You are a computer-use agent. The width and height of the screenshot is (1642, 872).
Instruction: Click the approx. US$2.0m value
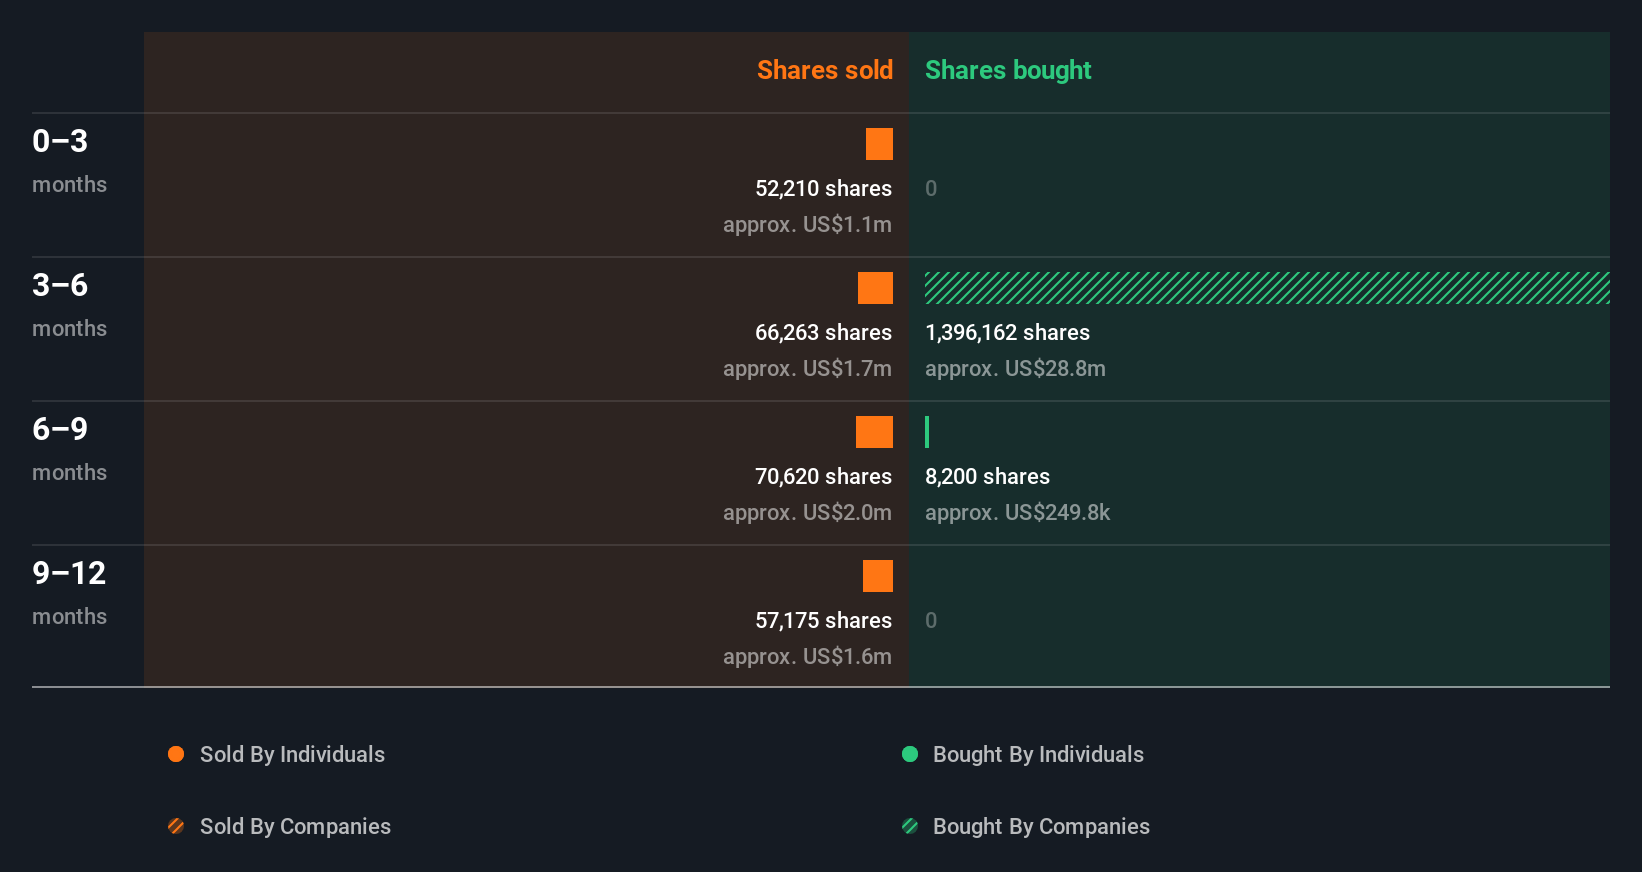(807, 512)
